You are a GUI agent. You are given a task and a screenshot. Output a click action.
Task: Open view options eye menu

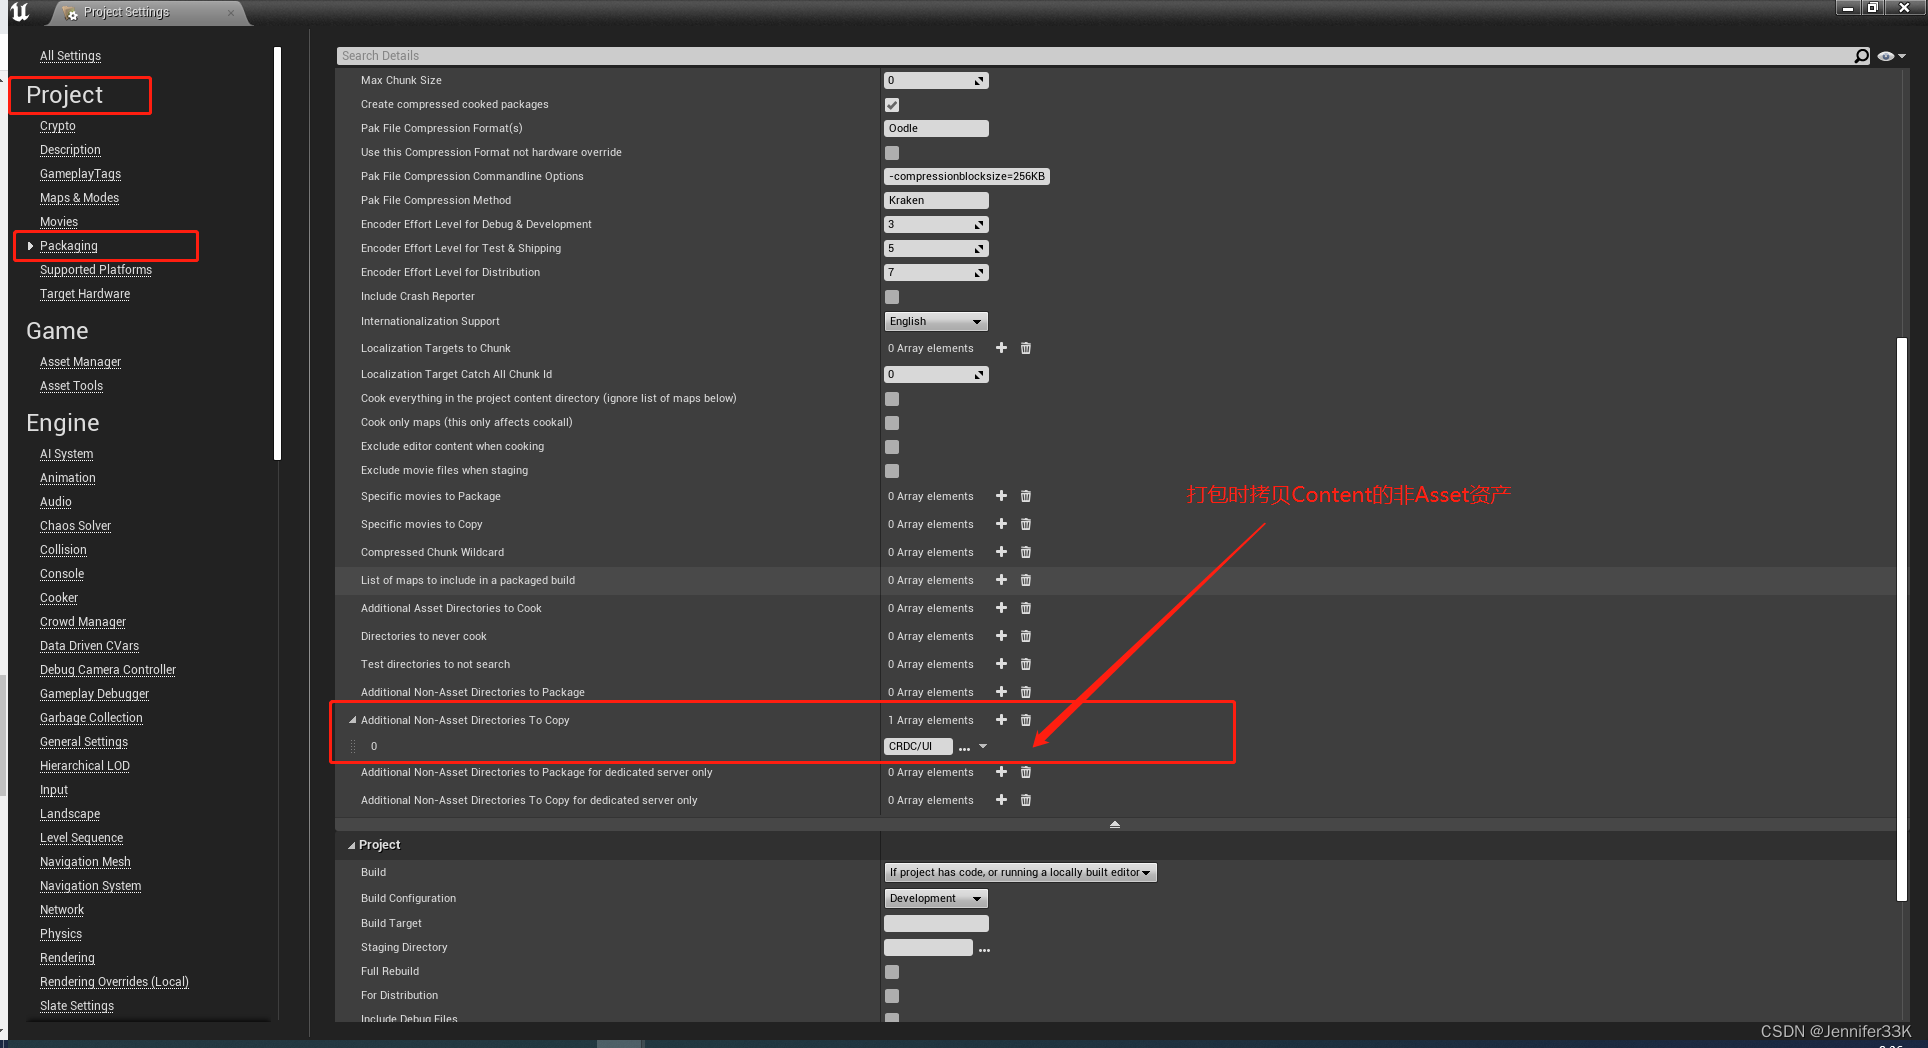coord(1891,56)
